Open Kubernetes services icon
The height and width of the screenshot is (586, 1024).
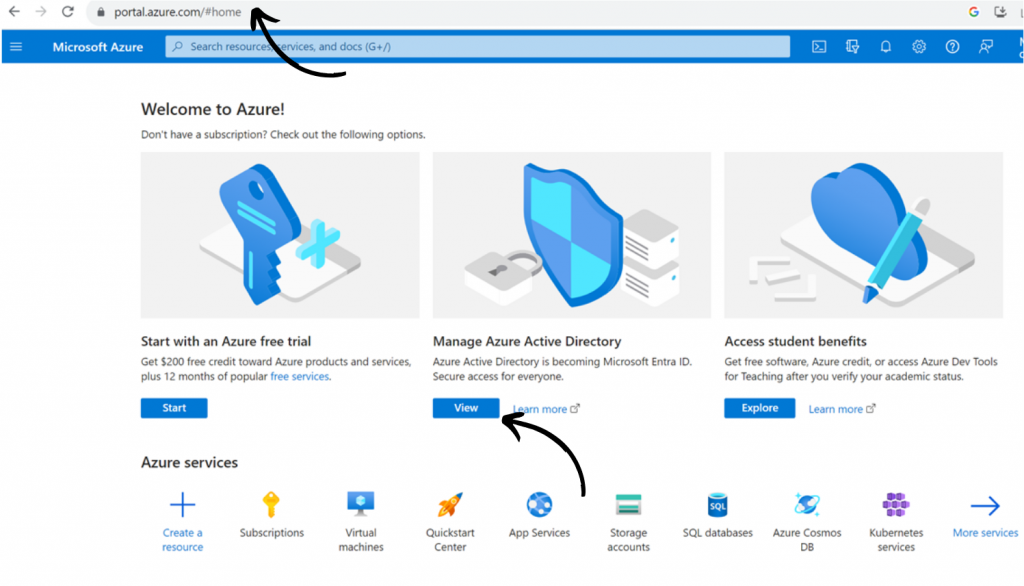click(896, 504)
